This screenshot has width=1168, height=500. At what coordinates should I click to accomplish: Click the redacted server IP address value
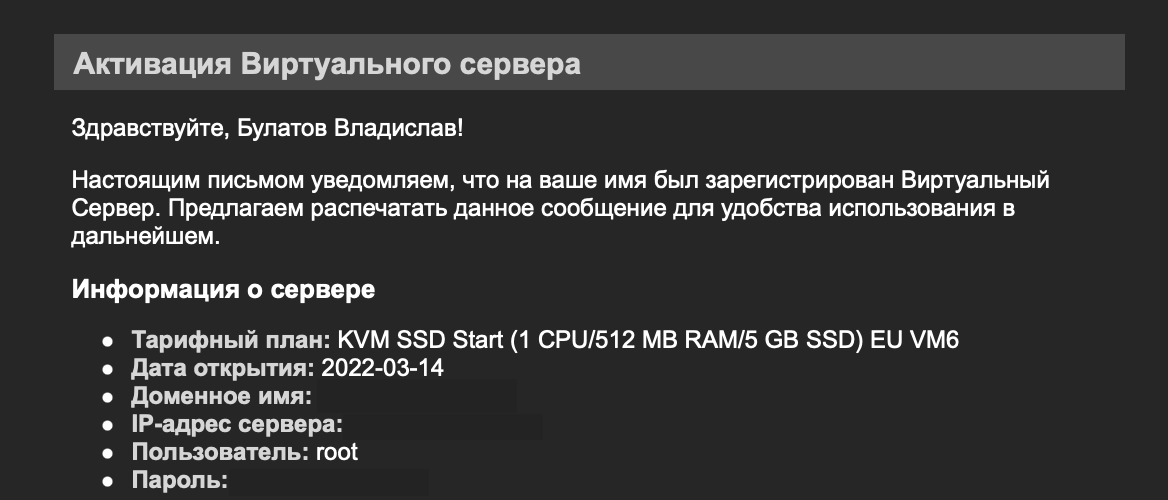[444, 425]
